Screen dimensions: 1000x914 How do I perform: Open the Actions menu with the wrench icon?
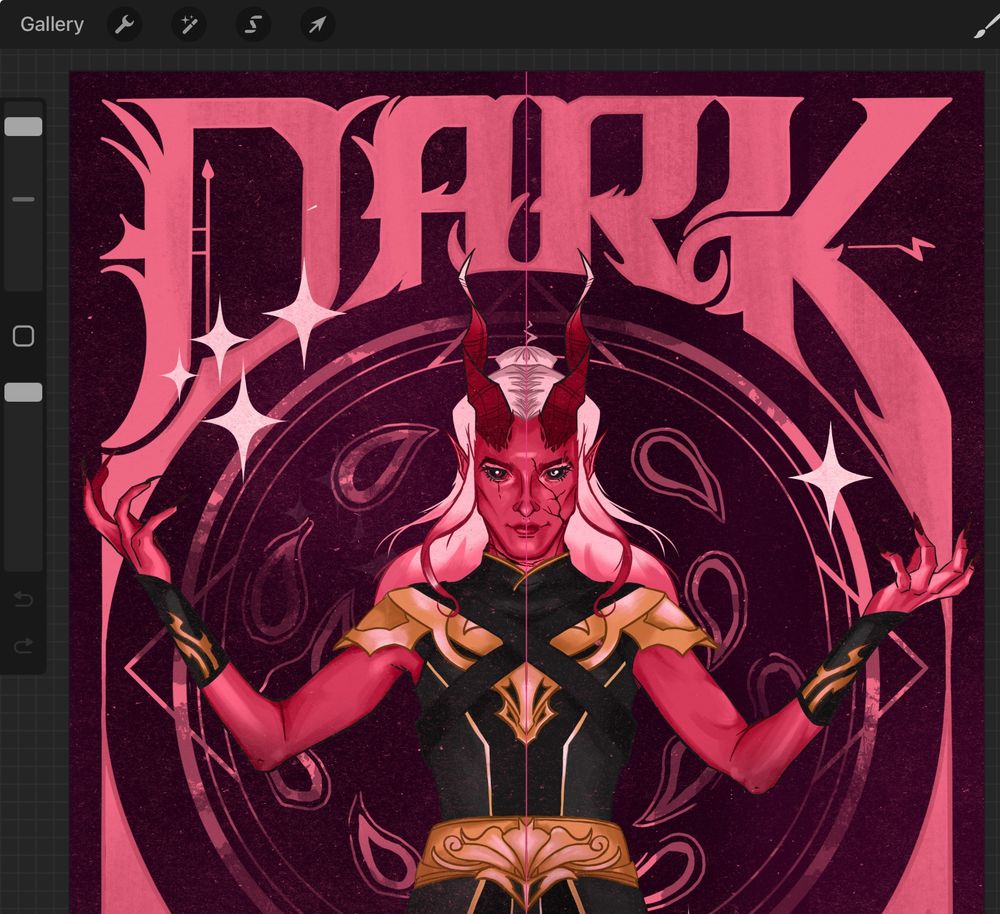pyautogui.click(x=124, y=24)
